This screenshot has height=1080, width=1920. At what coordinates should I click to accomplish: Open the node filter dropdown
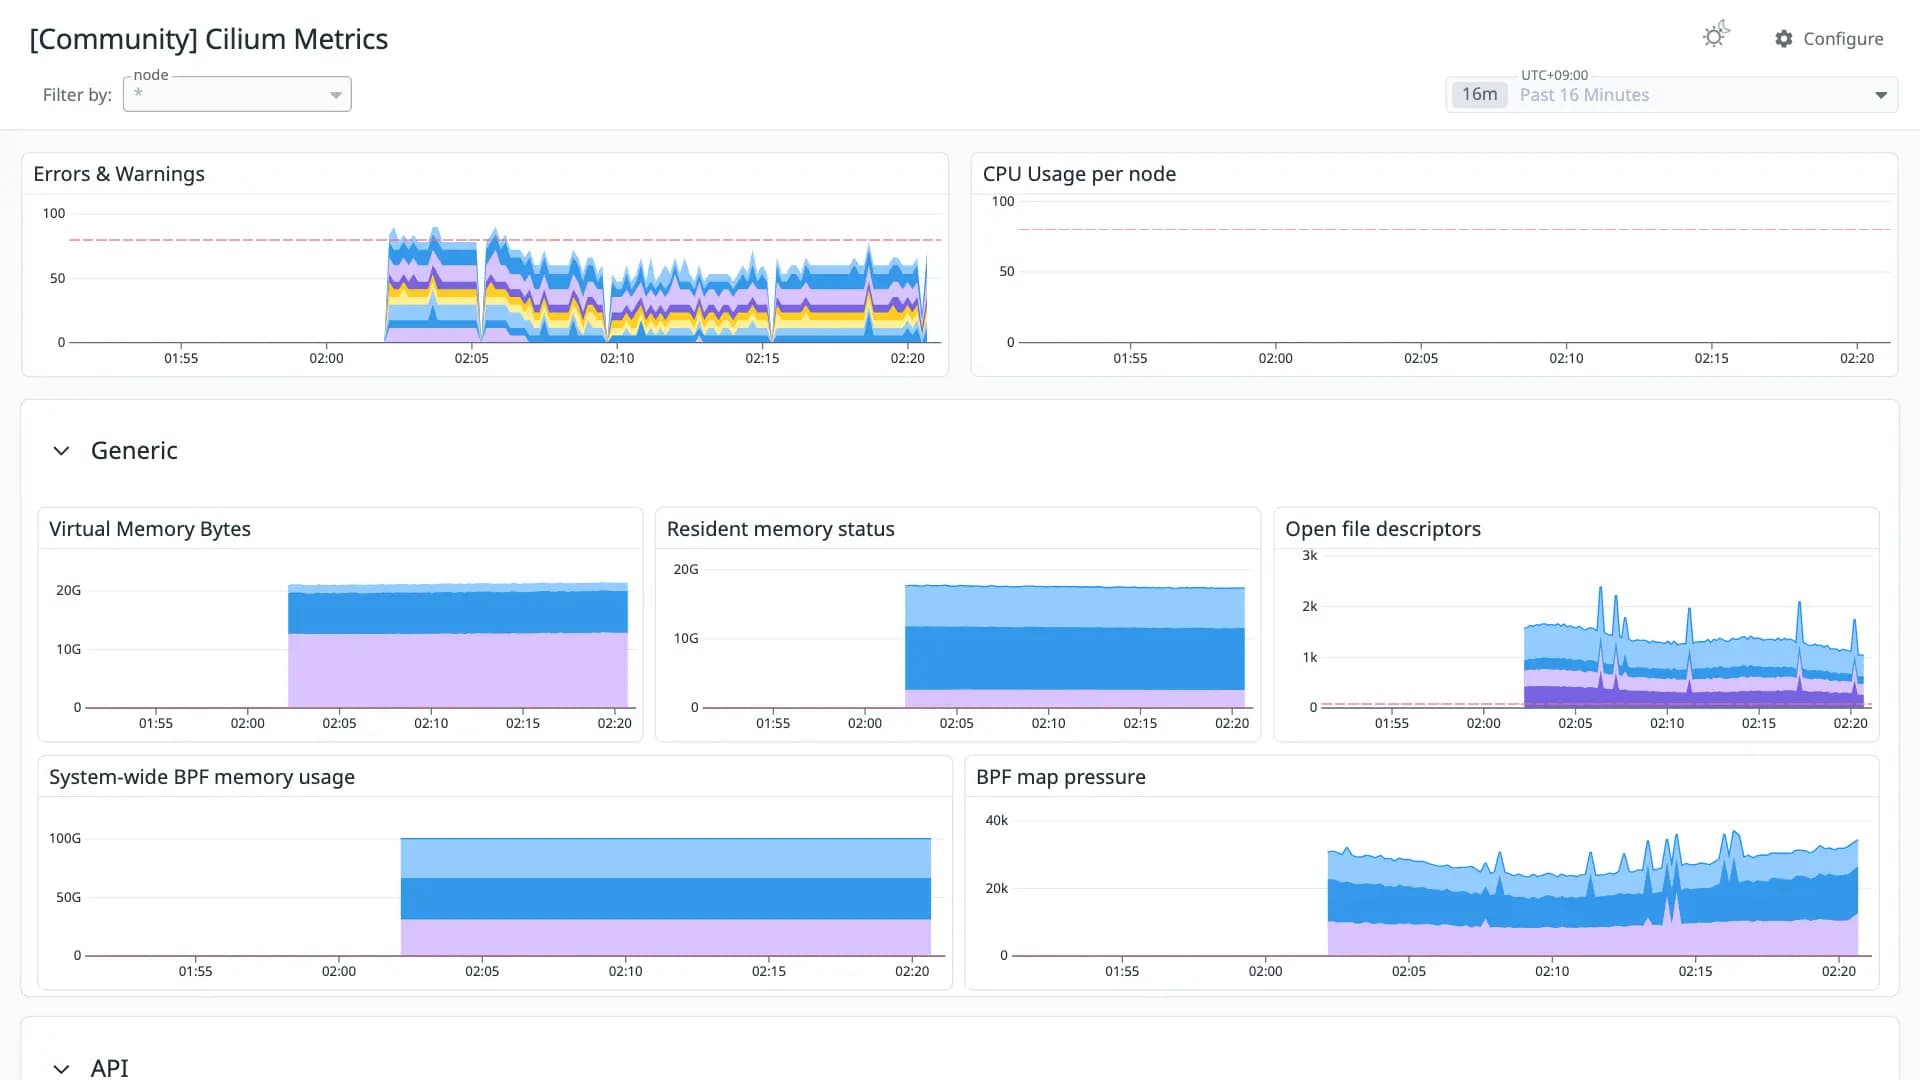(237, 94)
